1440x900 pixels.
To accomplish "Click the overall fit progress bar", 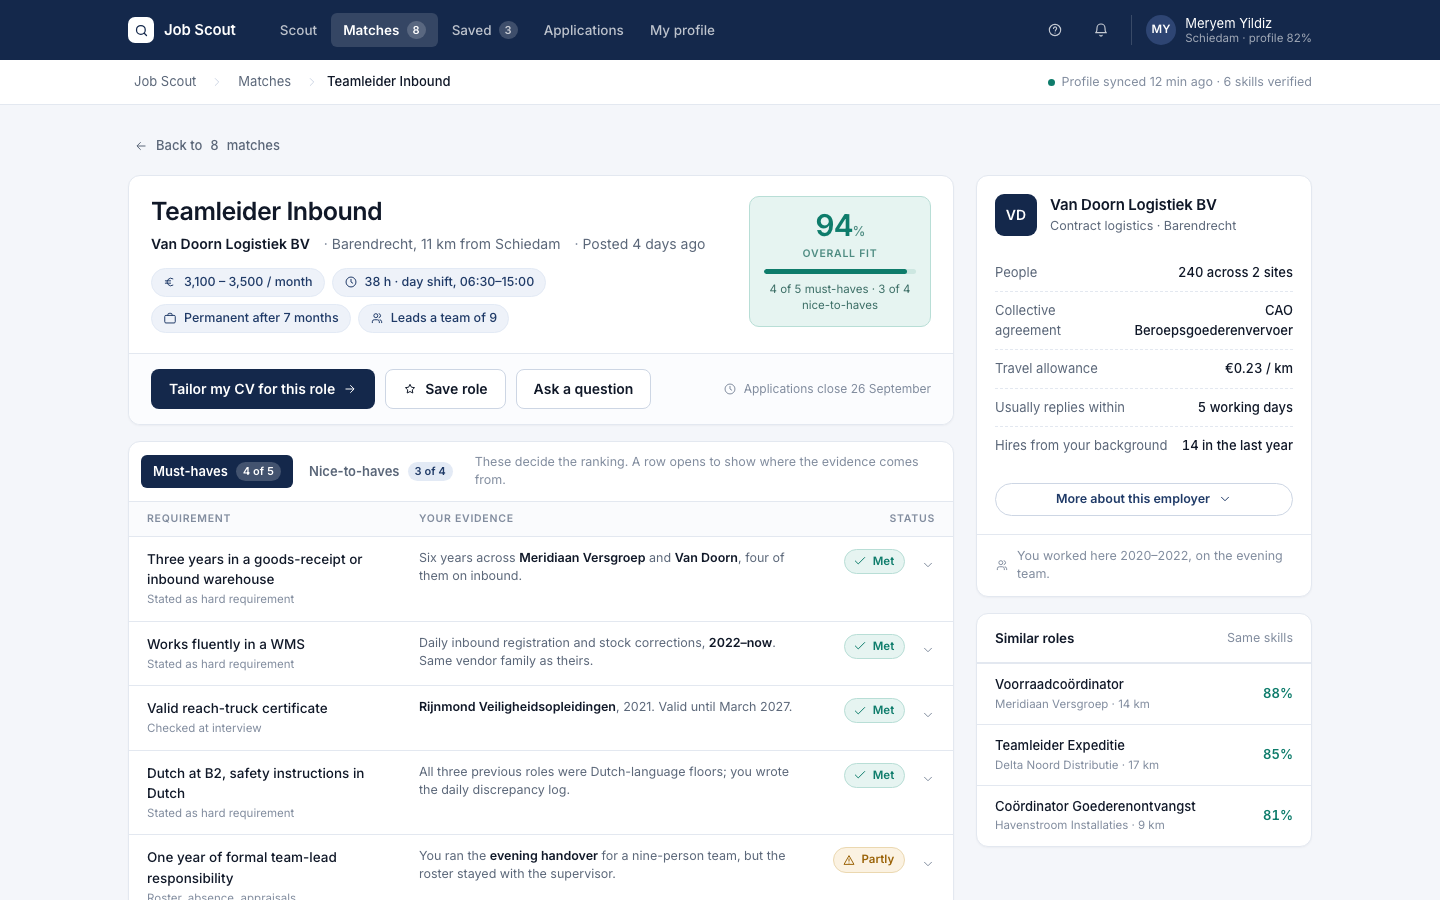I will click(x=840, y=271).
